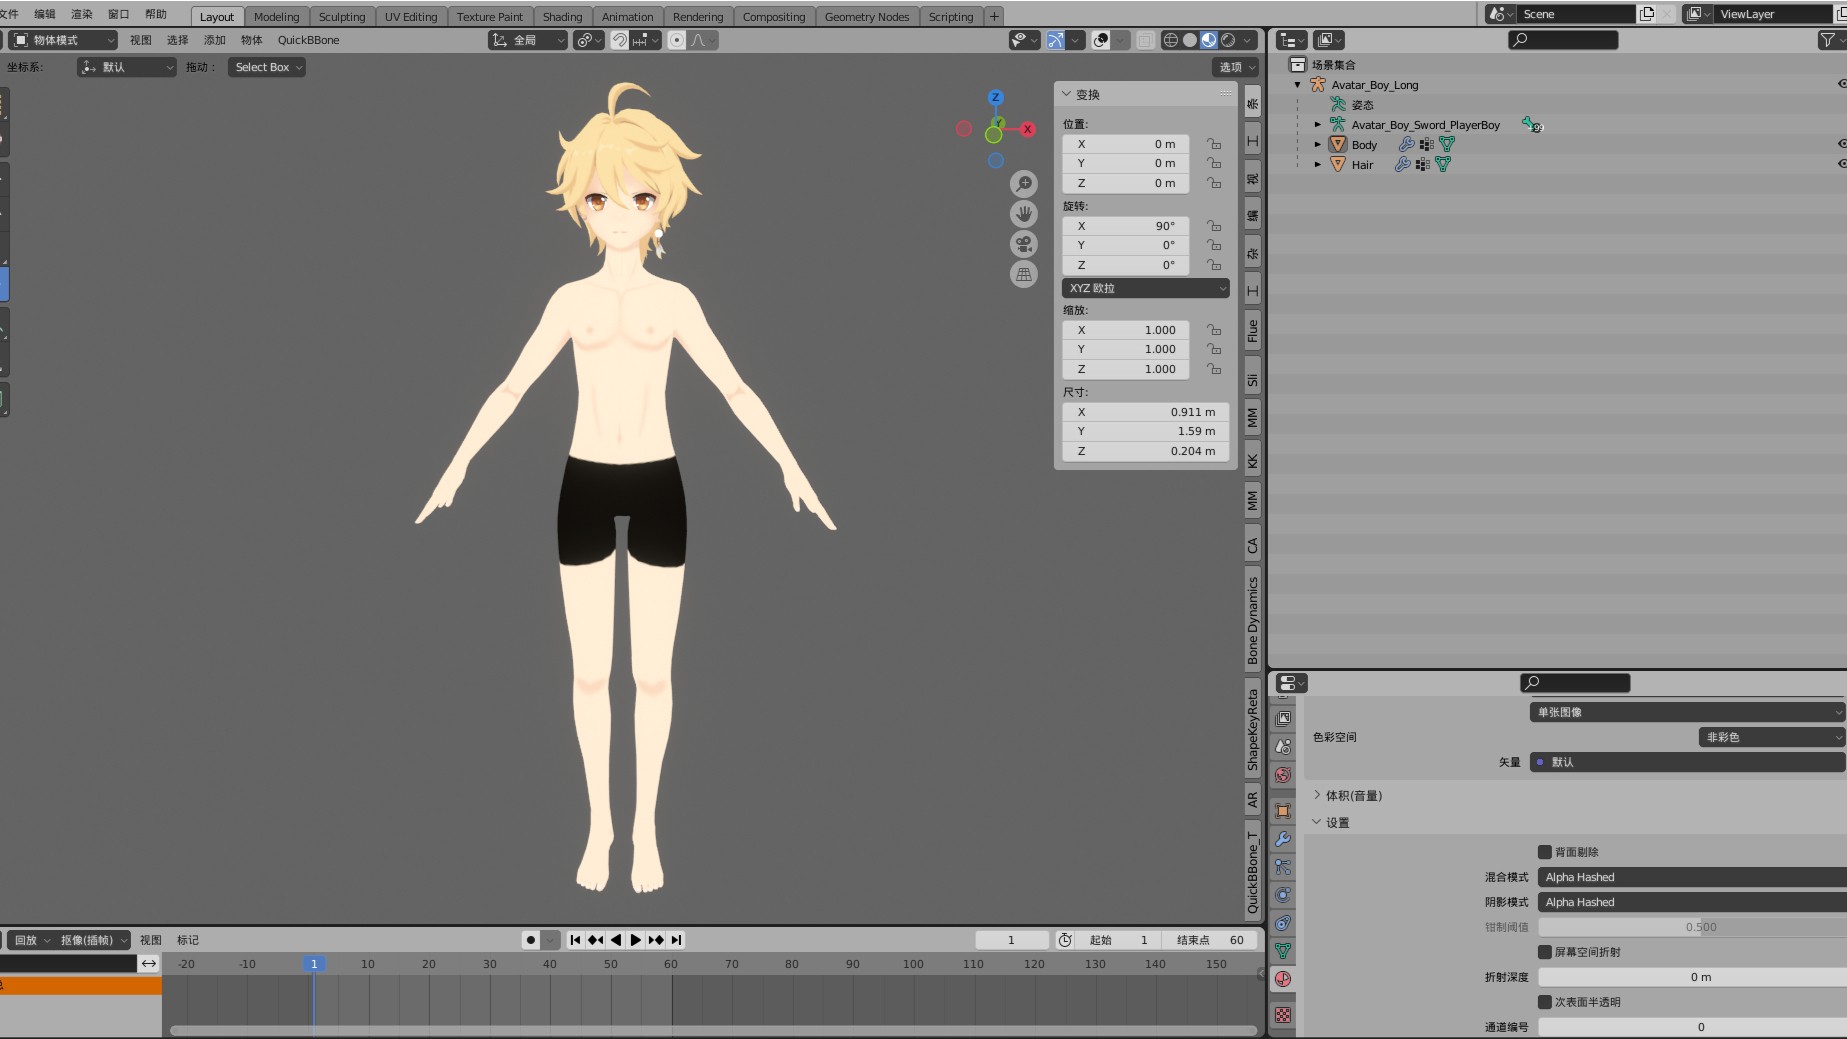Expand the Body object in outliner

tap(1318, 145)
